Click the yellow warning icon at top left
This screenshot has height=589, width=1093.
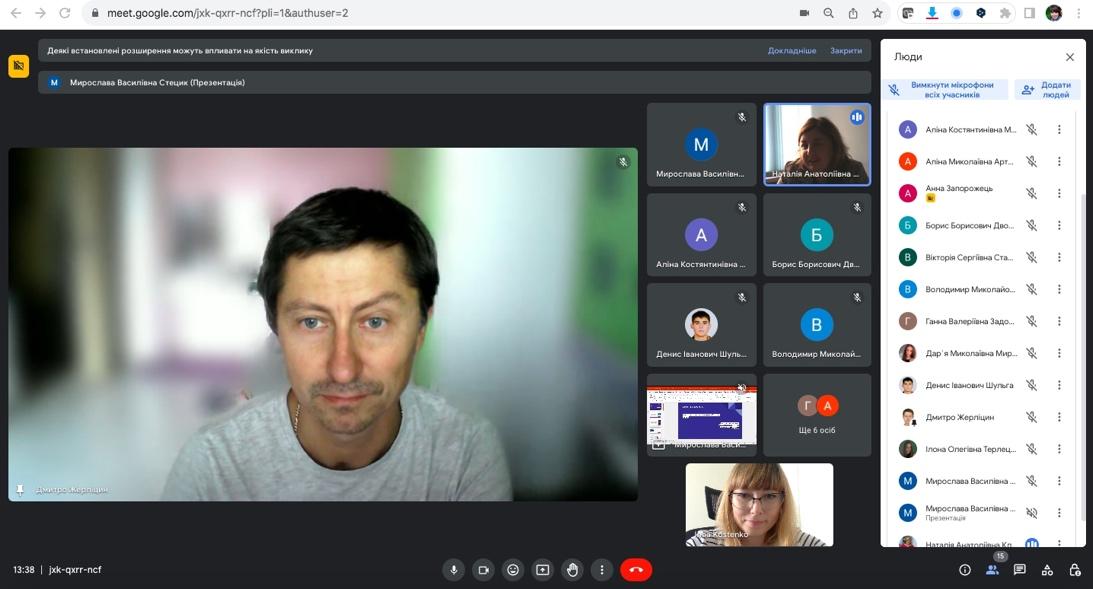click(19, 66)
